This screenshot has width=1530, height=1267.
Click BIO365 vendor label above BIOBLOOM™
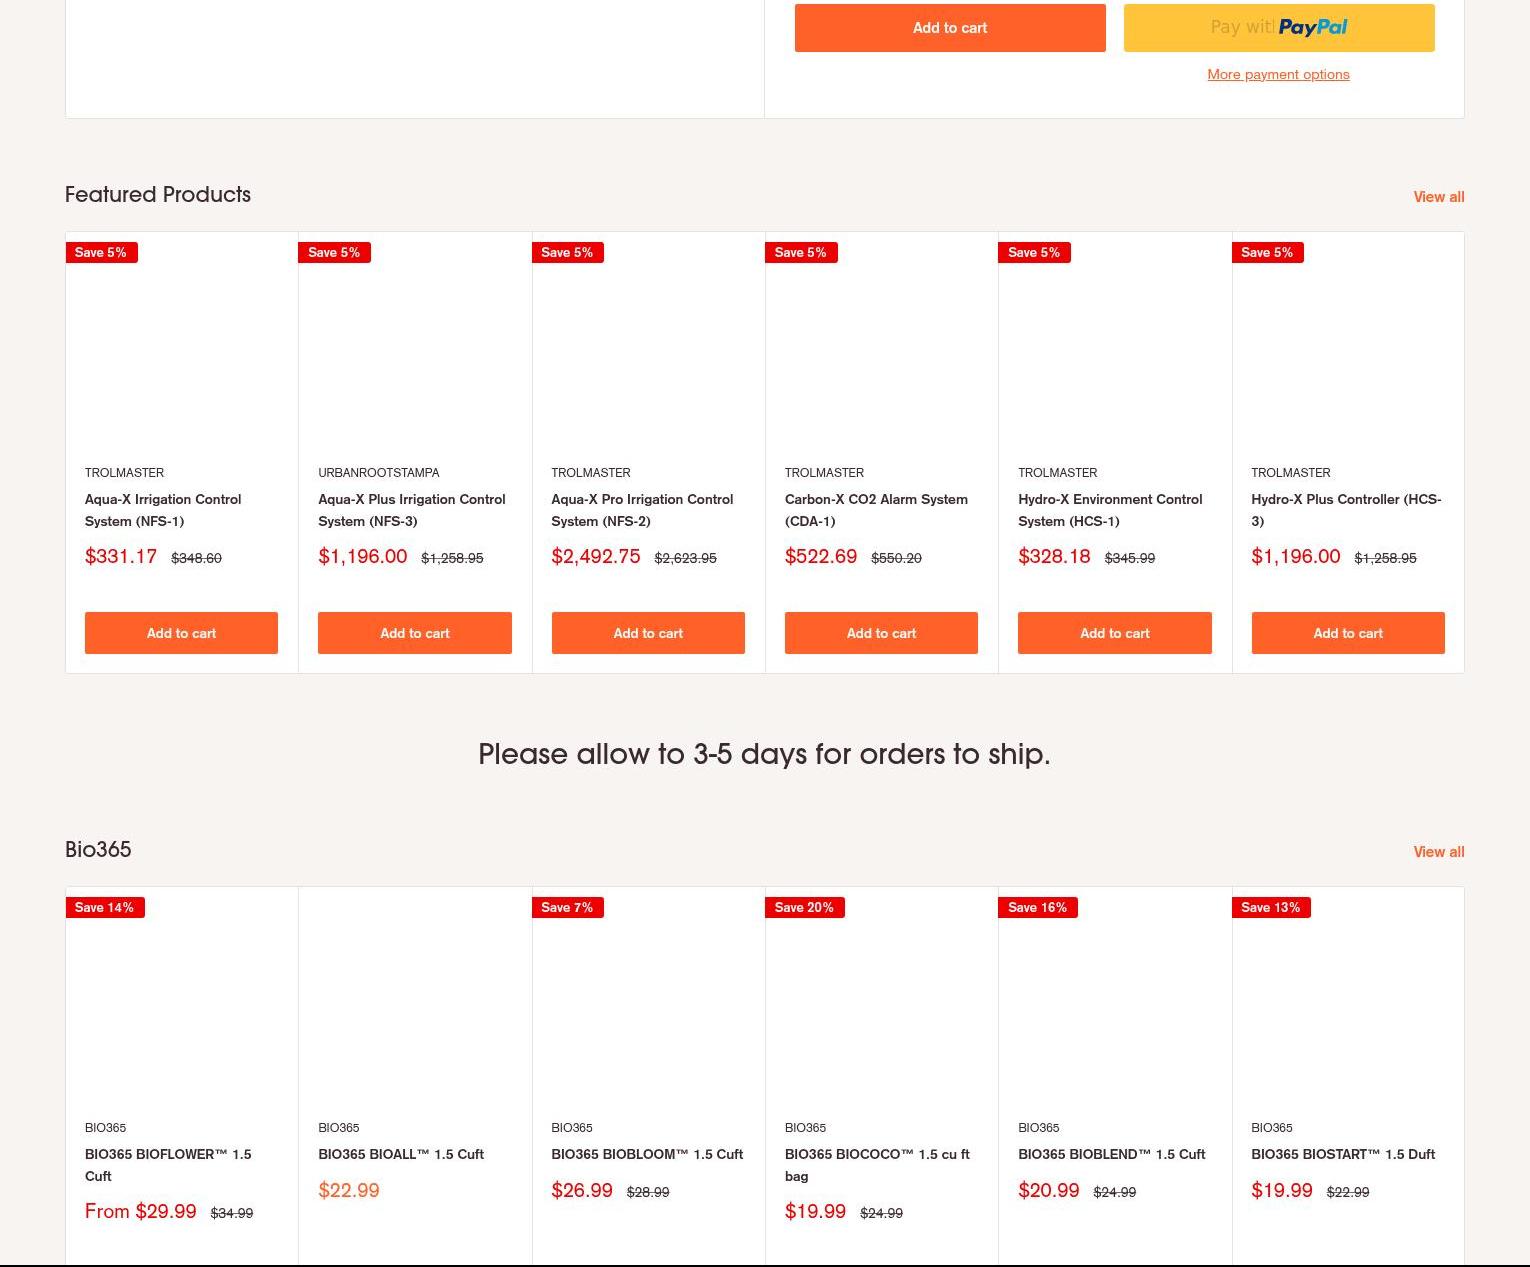coord(572,1128)
